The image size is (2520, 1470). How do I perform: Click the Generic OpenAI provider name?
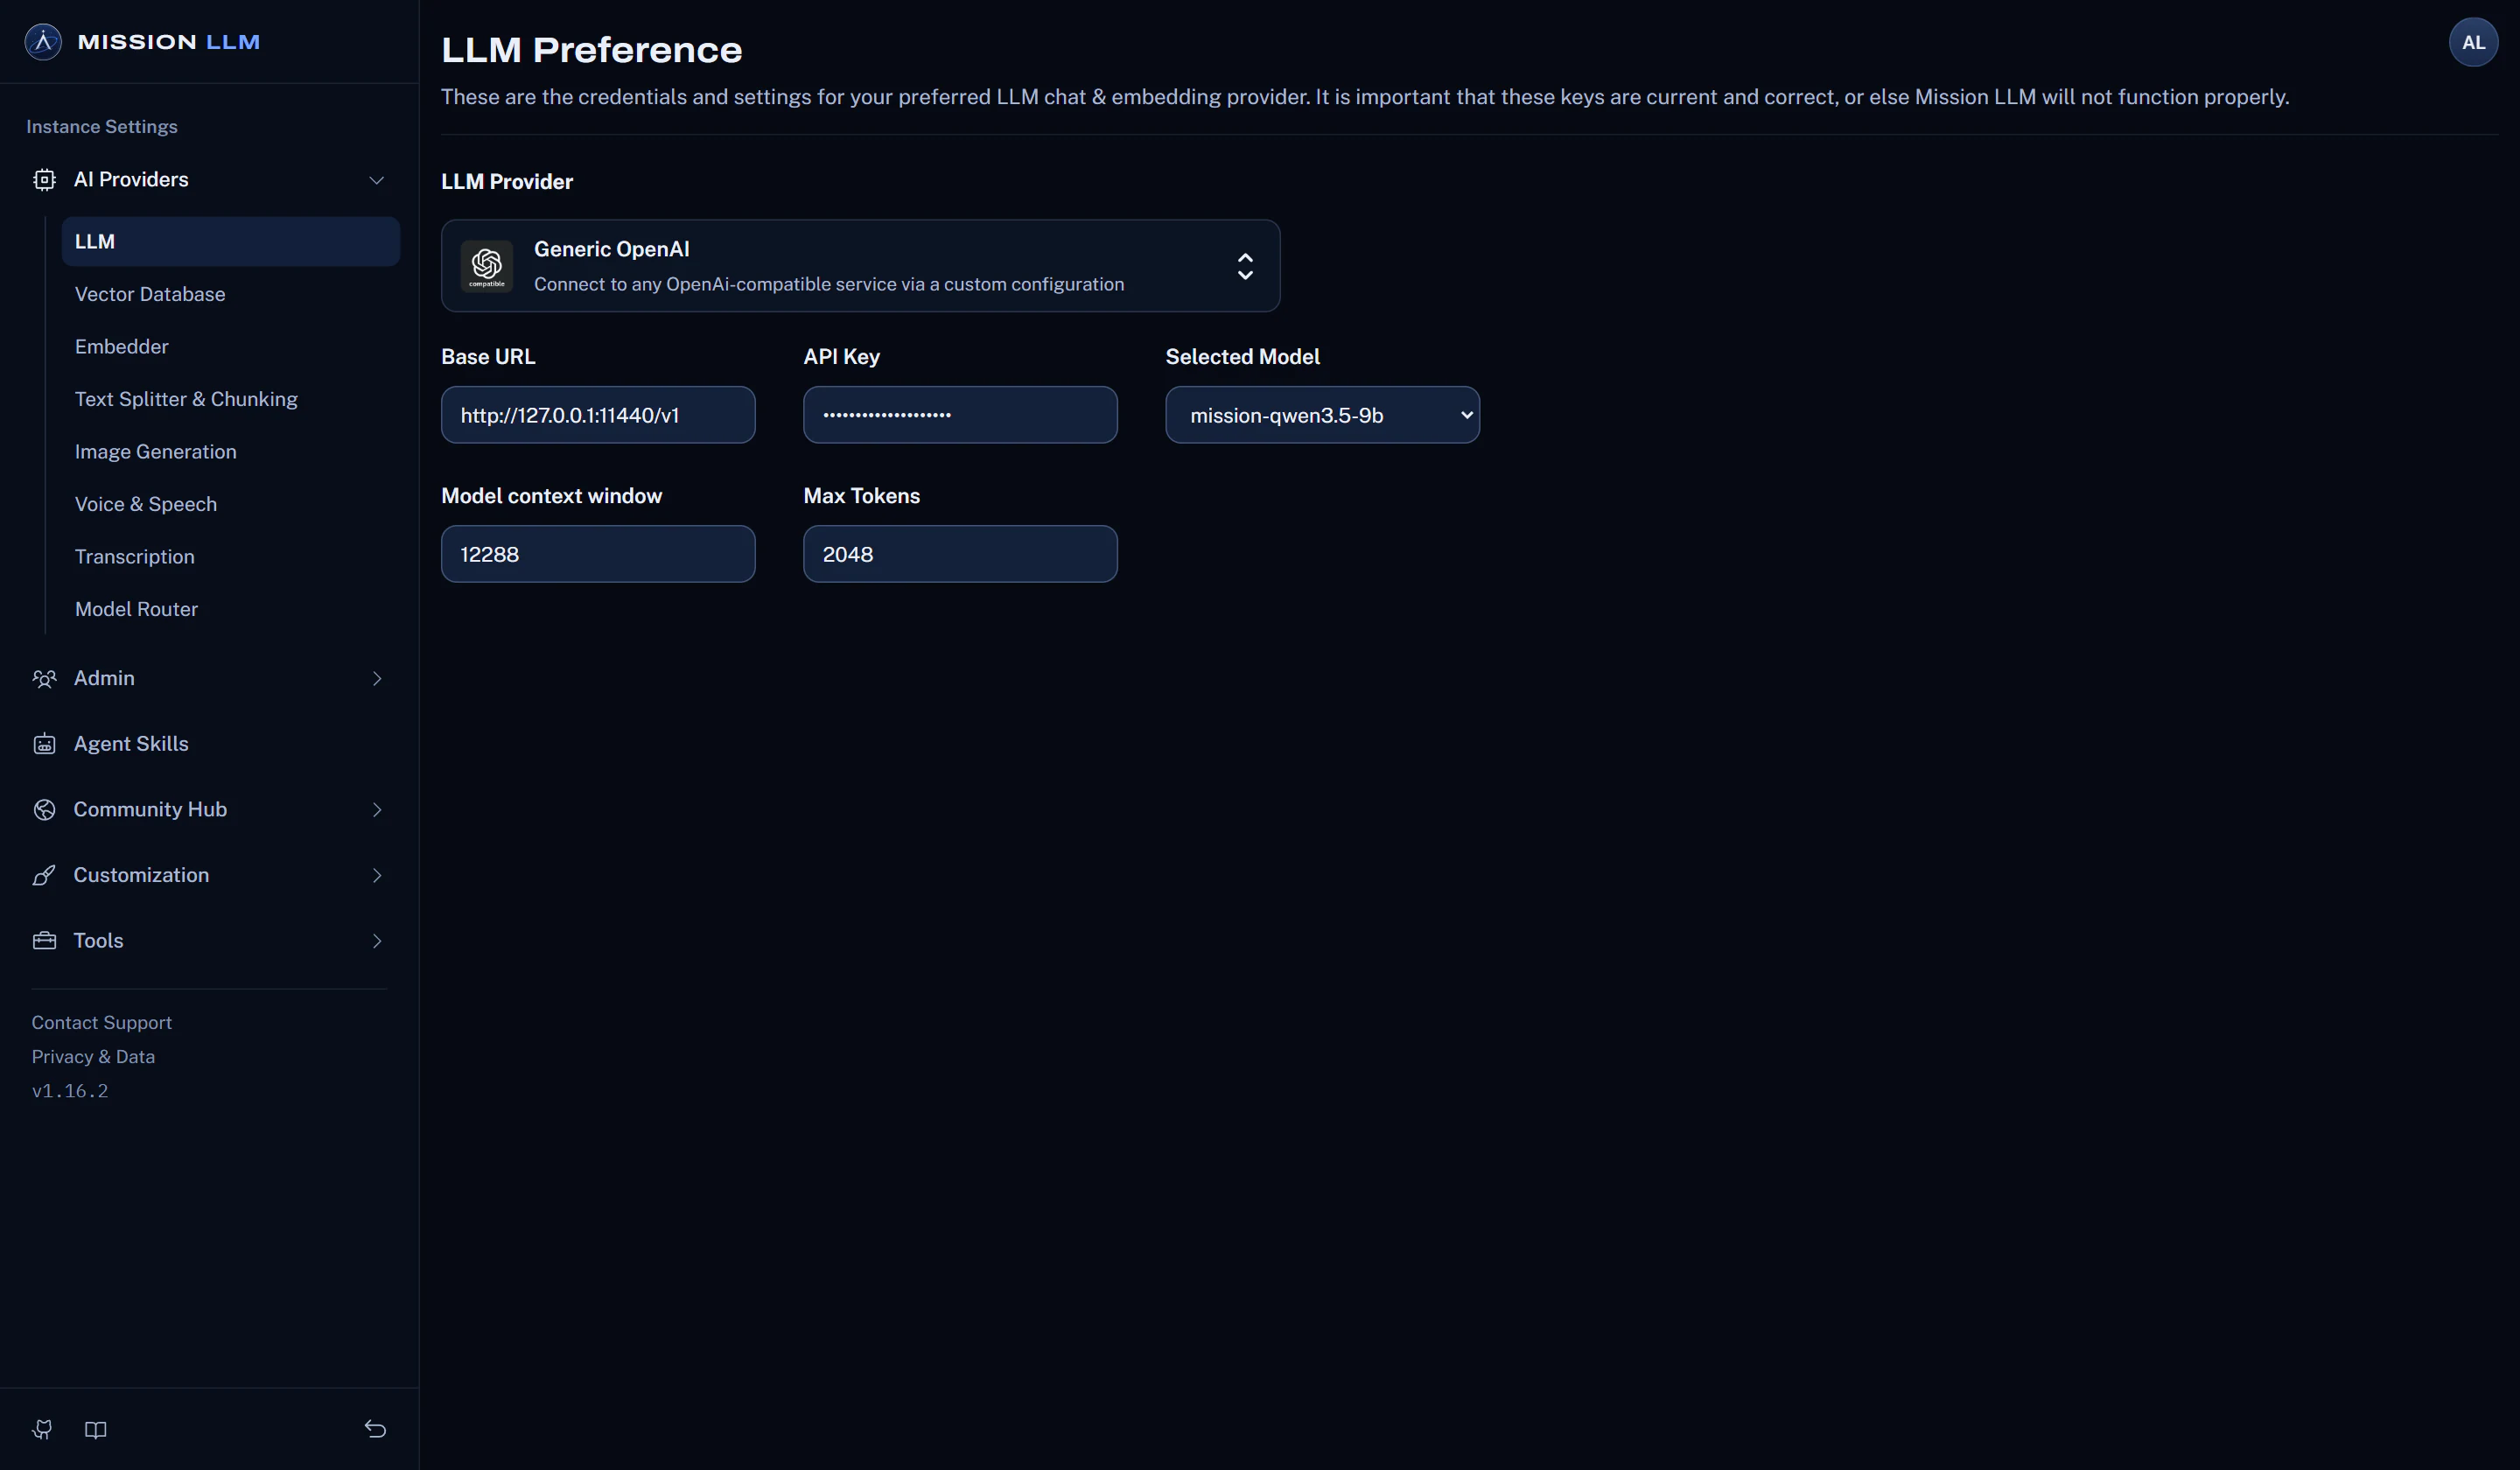612,249
